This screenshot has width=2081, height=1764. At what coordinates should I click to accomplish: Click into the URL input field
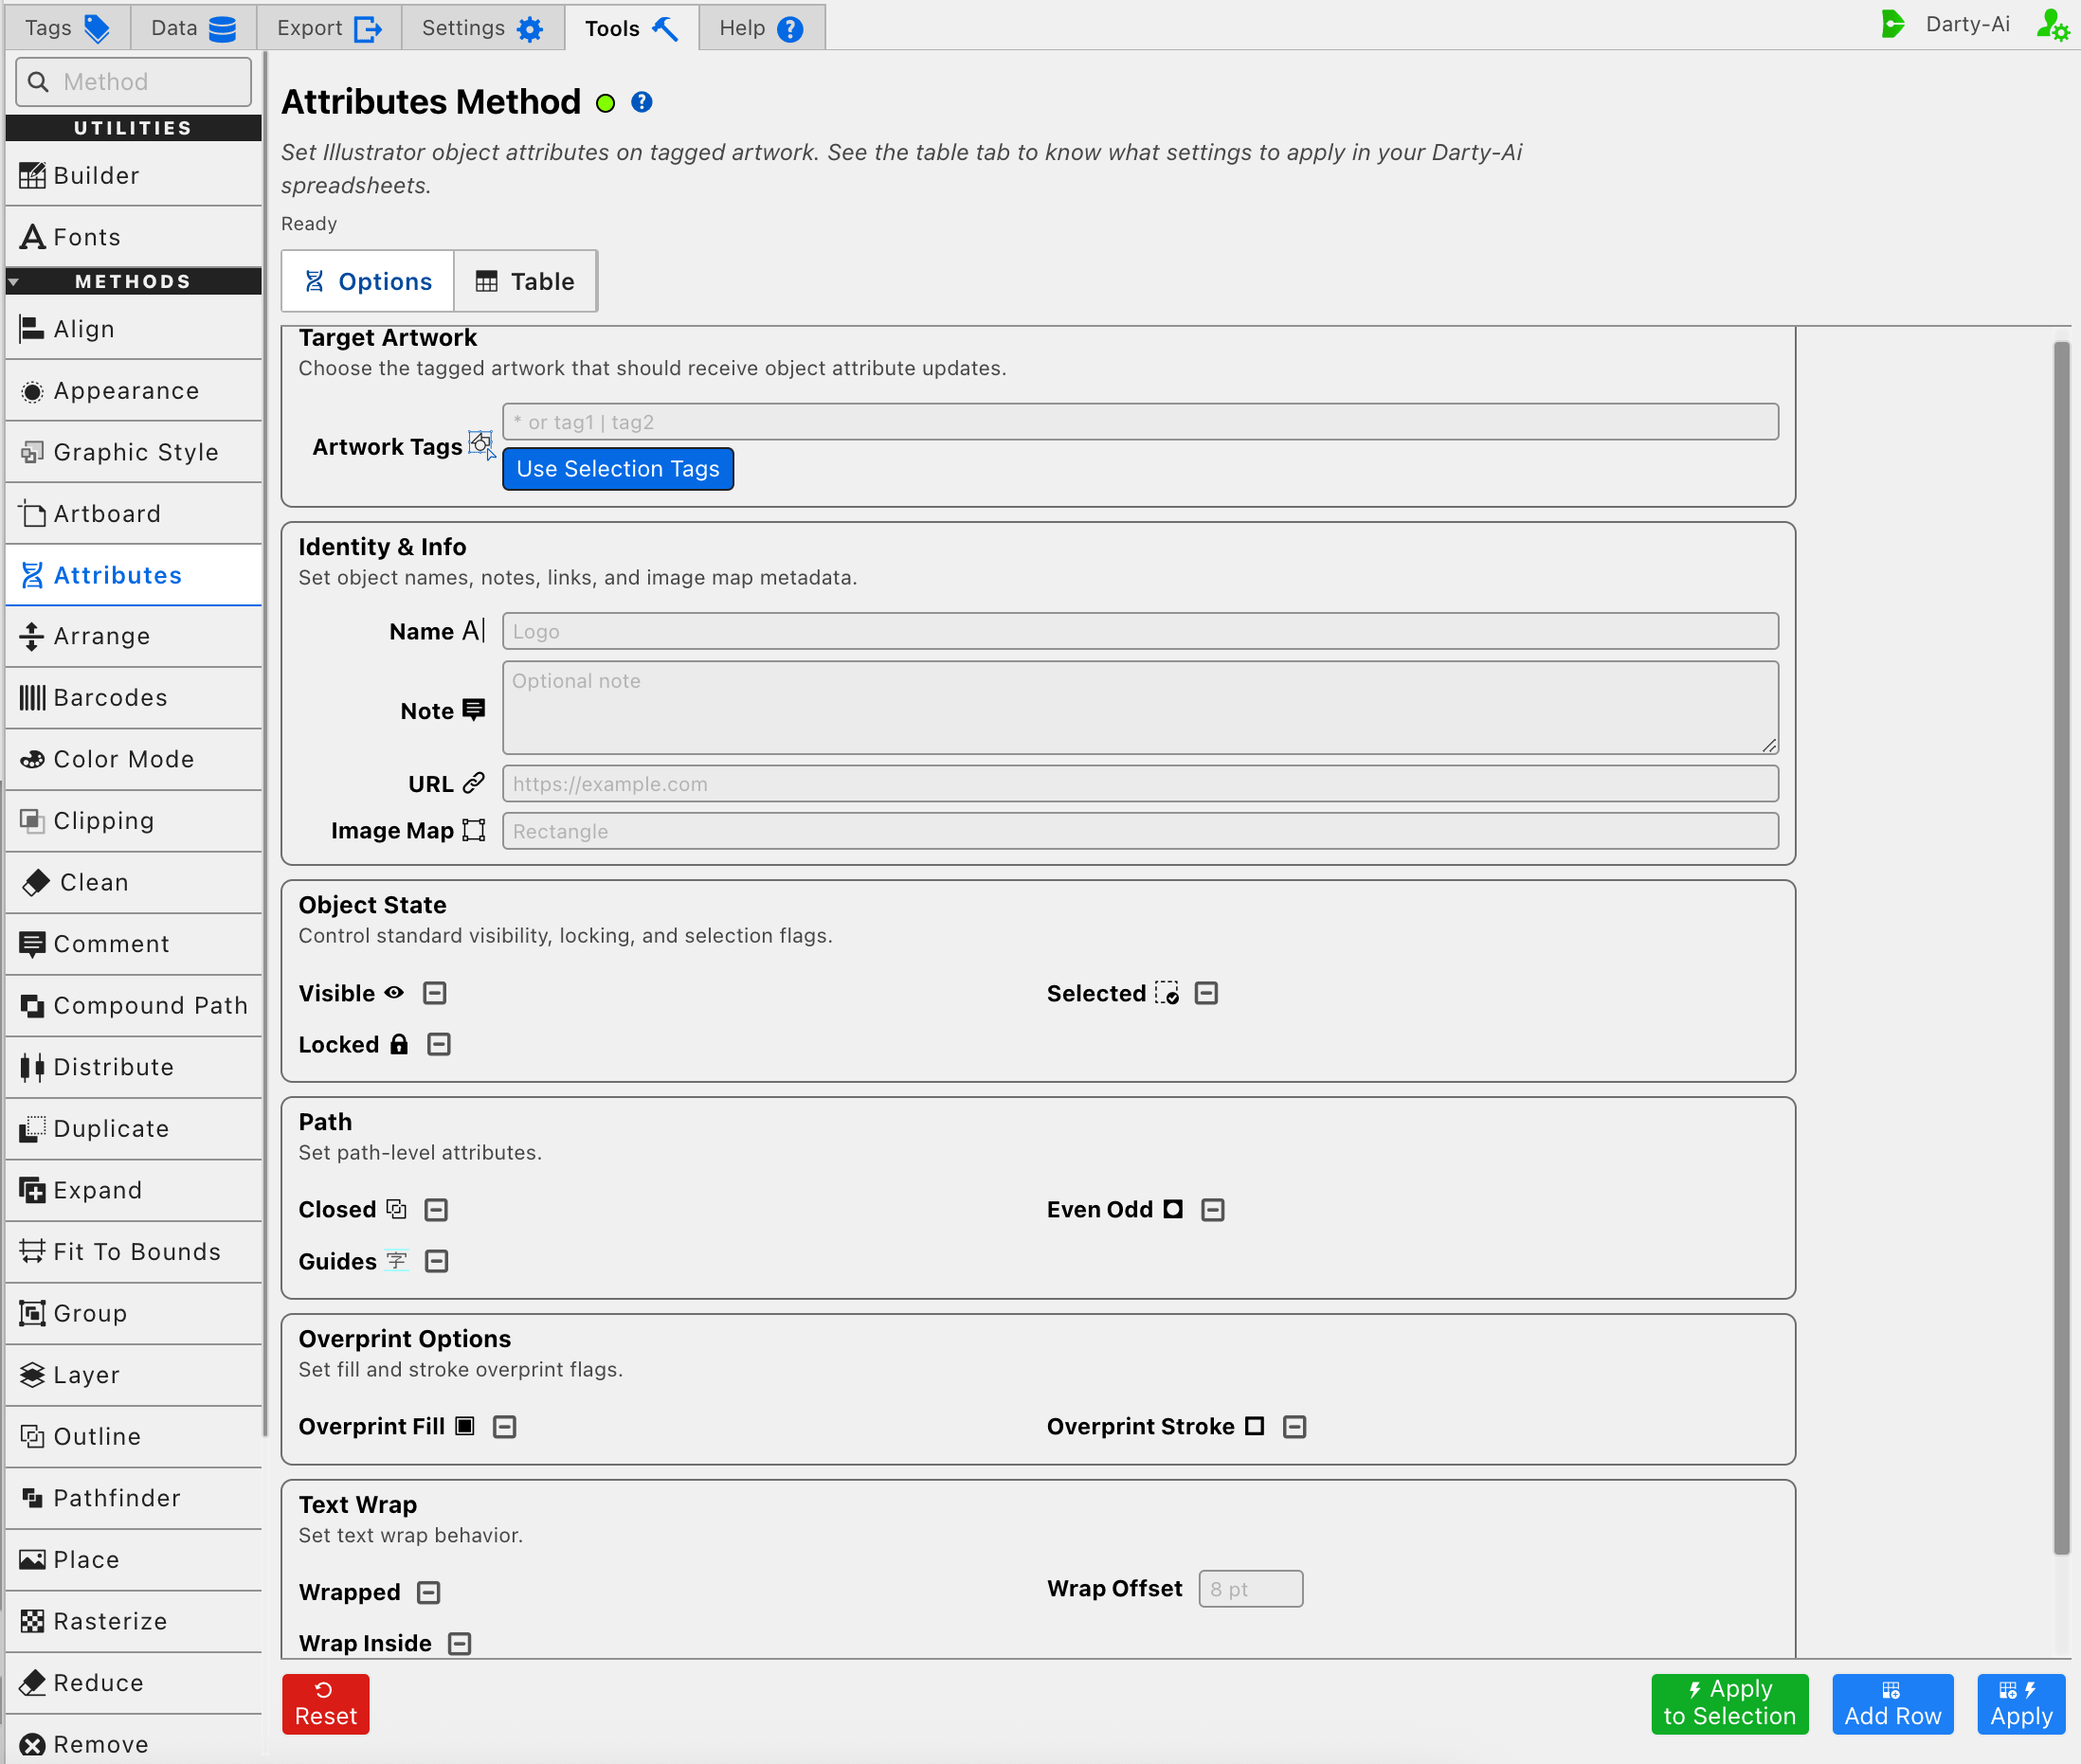(x=1140, y=784)
